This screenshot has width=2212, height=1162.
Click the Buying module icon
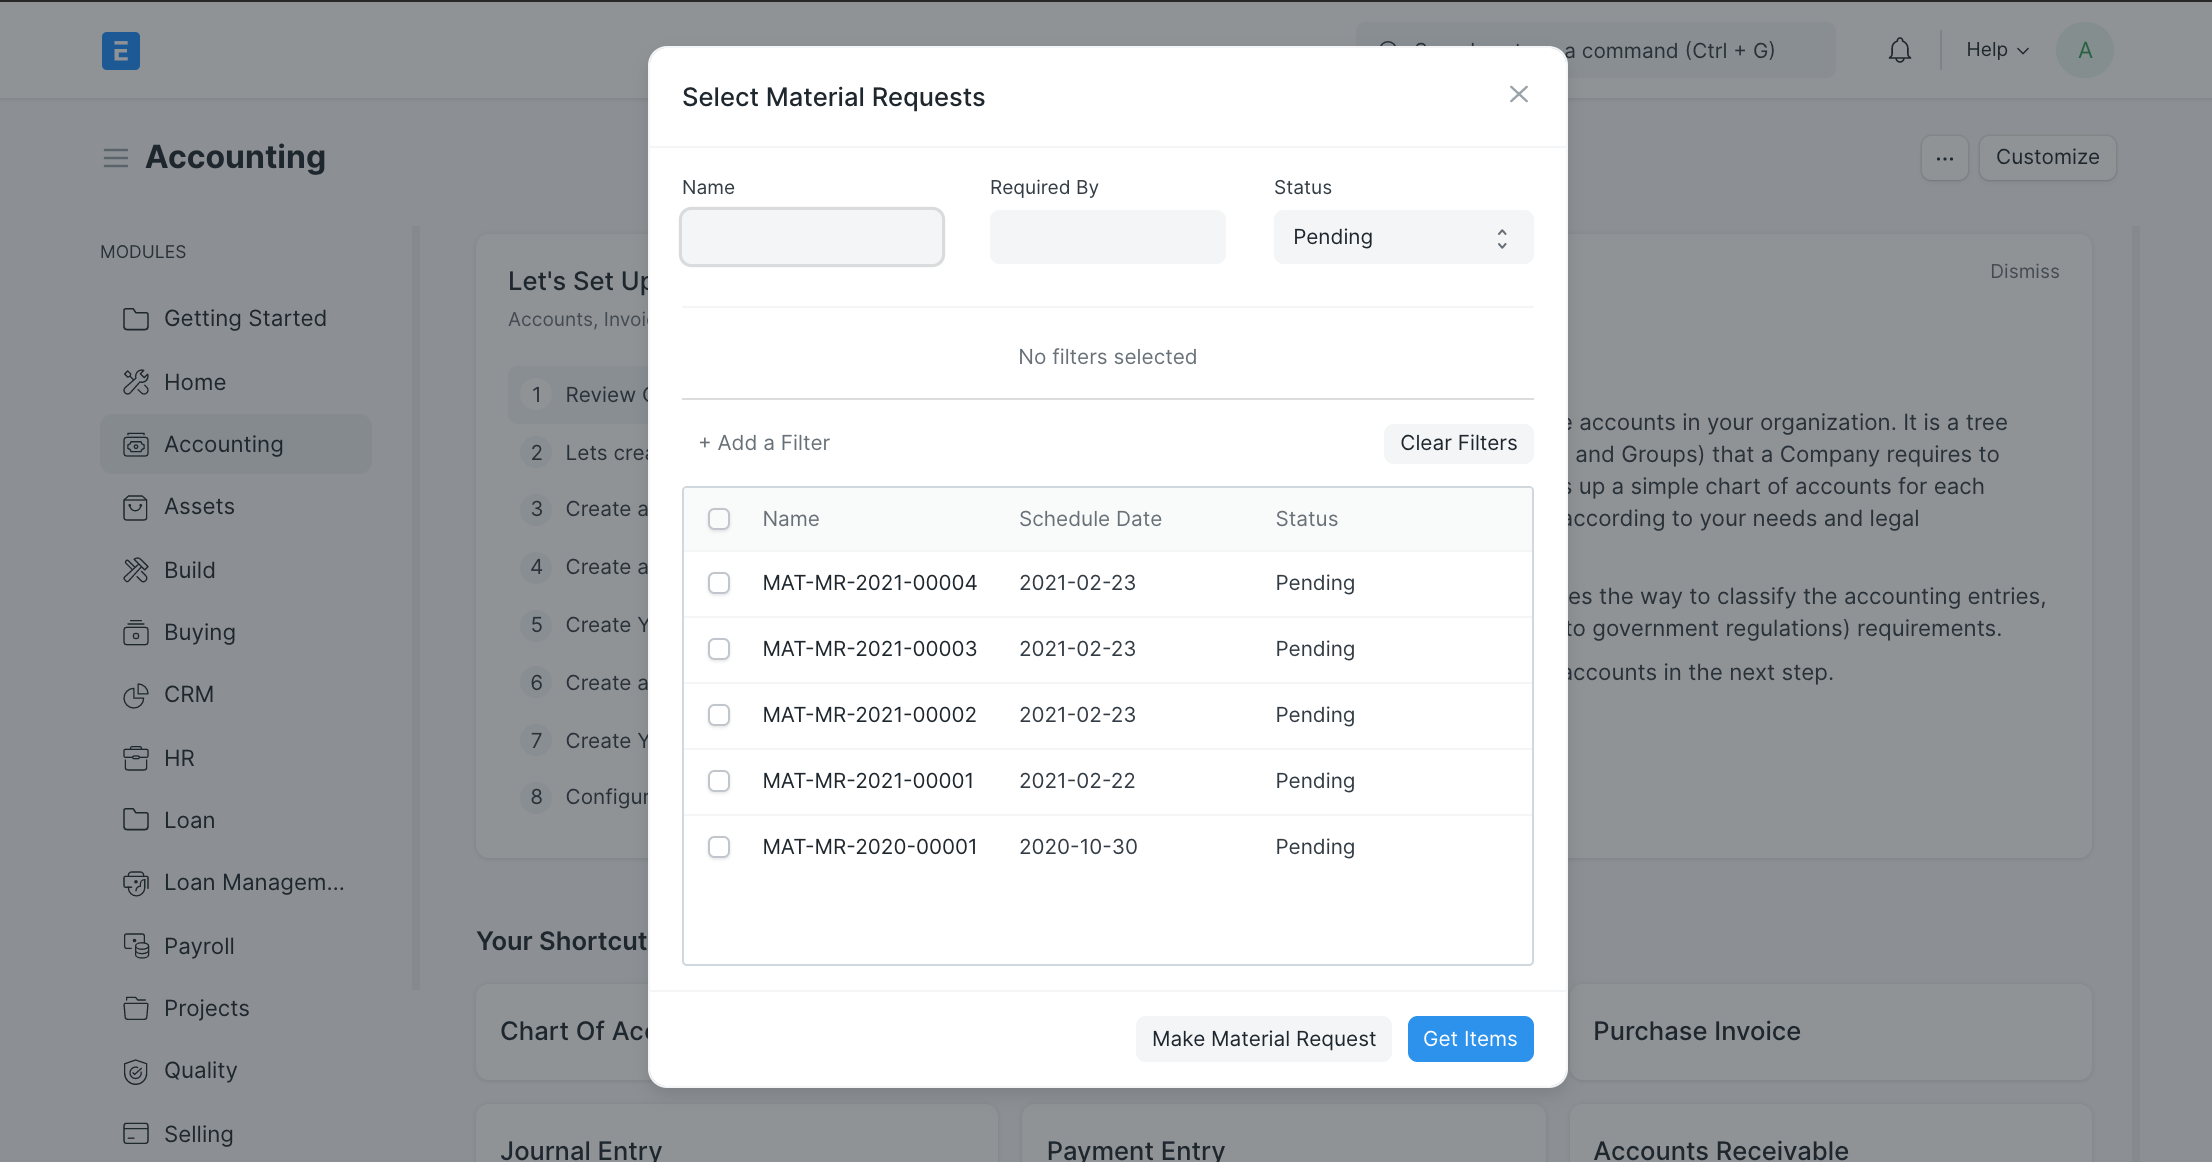(x=135, y=633)
